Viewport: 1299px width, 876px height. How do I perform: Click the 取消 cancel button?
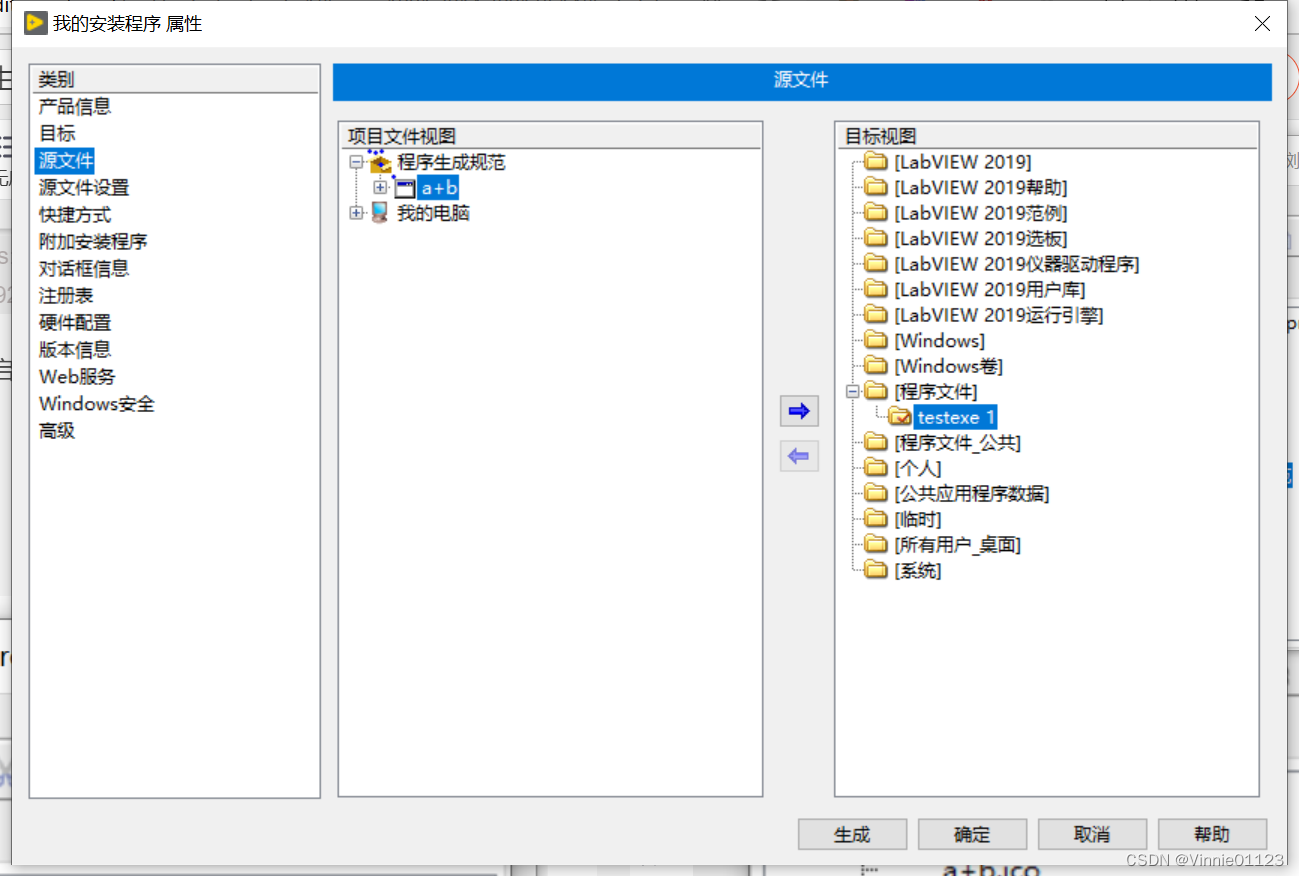pos(1092,834)
